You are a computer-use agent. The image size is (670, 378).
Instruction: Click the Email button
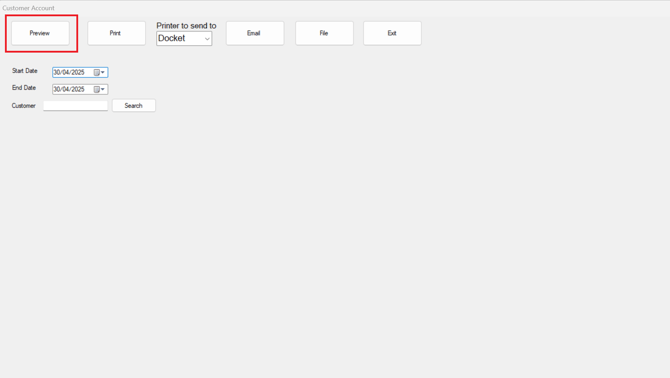point(255,33)
